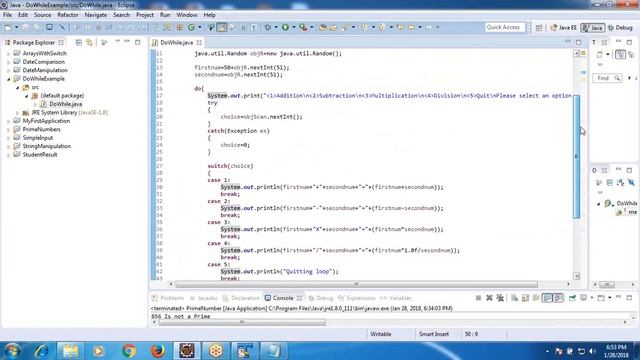Click the Last Edit Location back arrow icon
Viewport: 640px width, 360px height.
click(400, 27)
